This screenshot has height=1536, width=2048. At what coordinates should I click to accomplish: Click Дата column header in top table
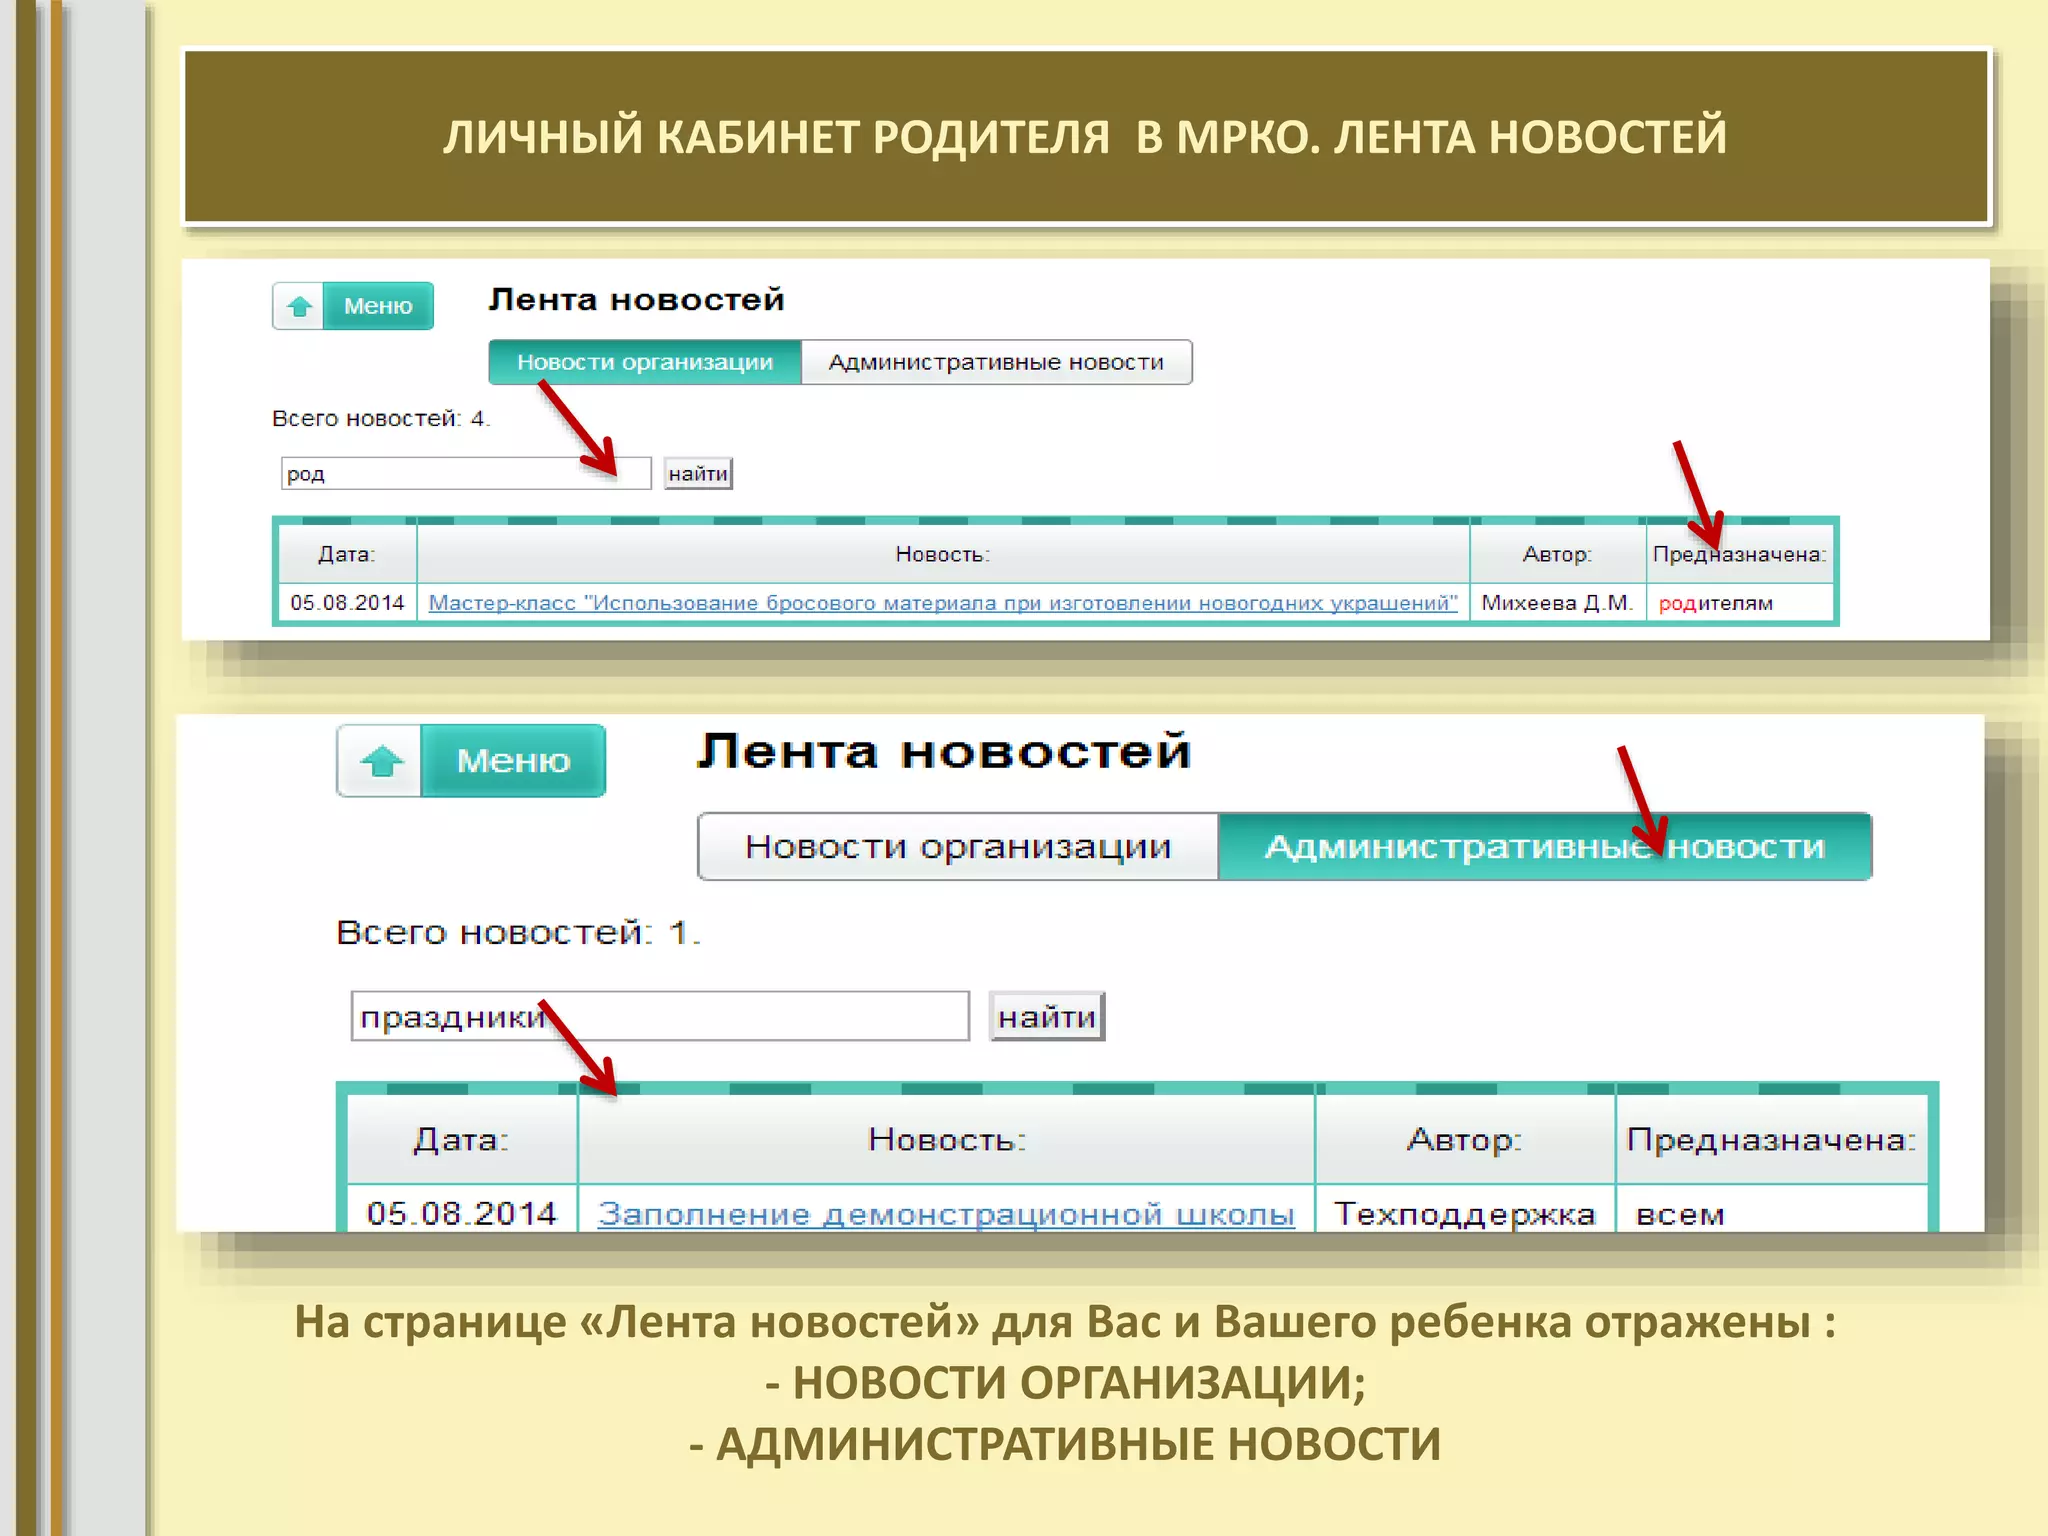coord(346,554)
